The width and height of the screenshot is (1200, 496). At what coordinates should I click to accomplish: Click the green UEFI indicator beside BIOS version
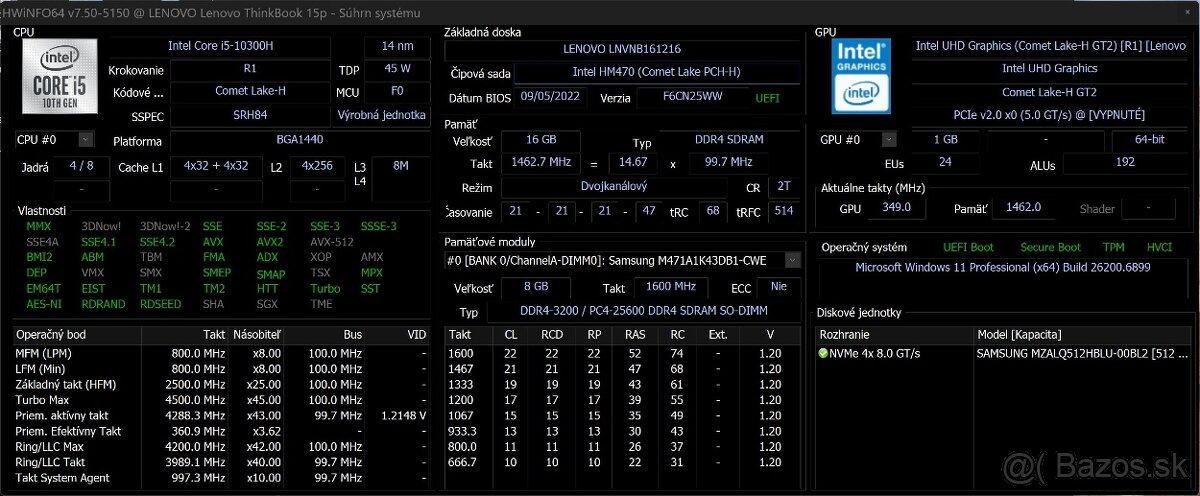click(x=768, y=98)
